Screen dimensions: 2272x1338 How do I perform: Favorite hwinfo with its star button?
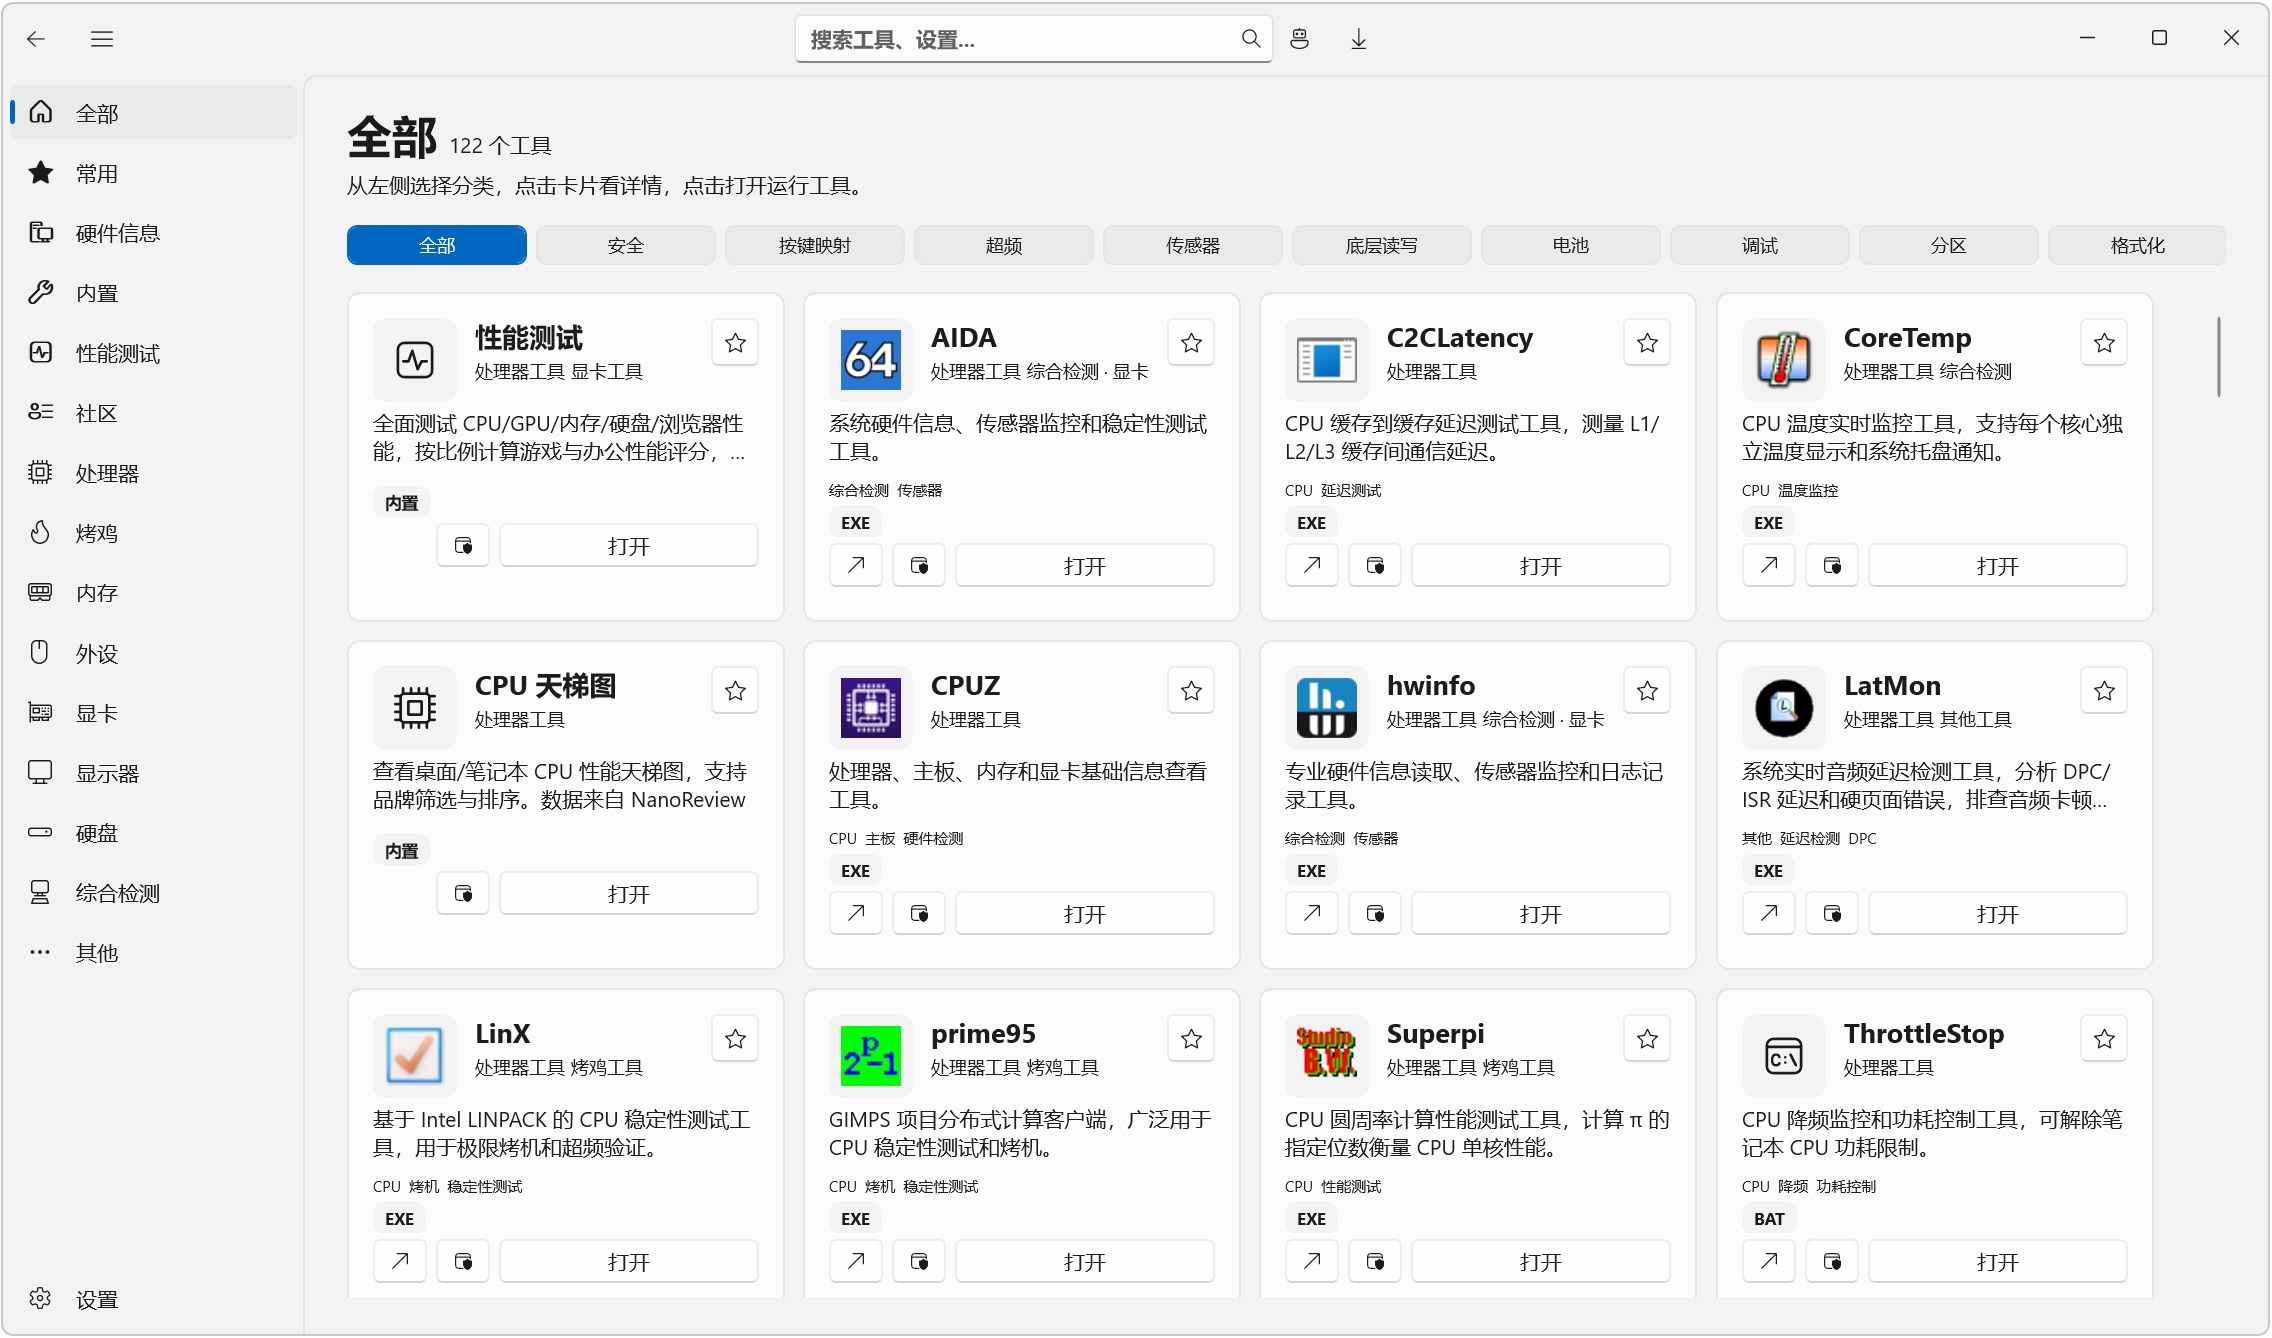[1647, 691]
